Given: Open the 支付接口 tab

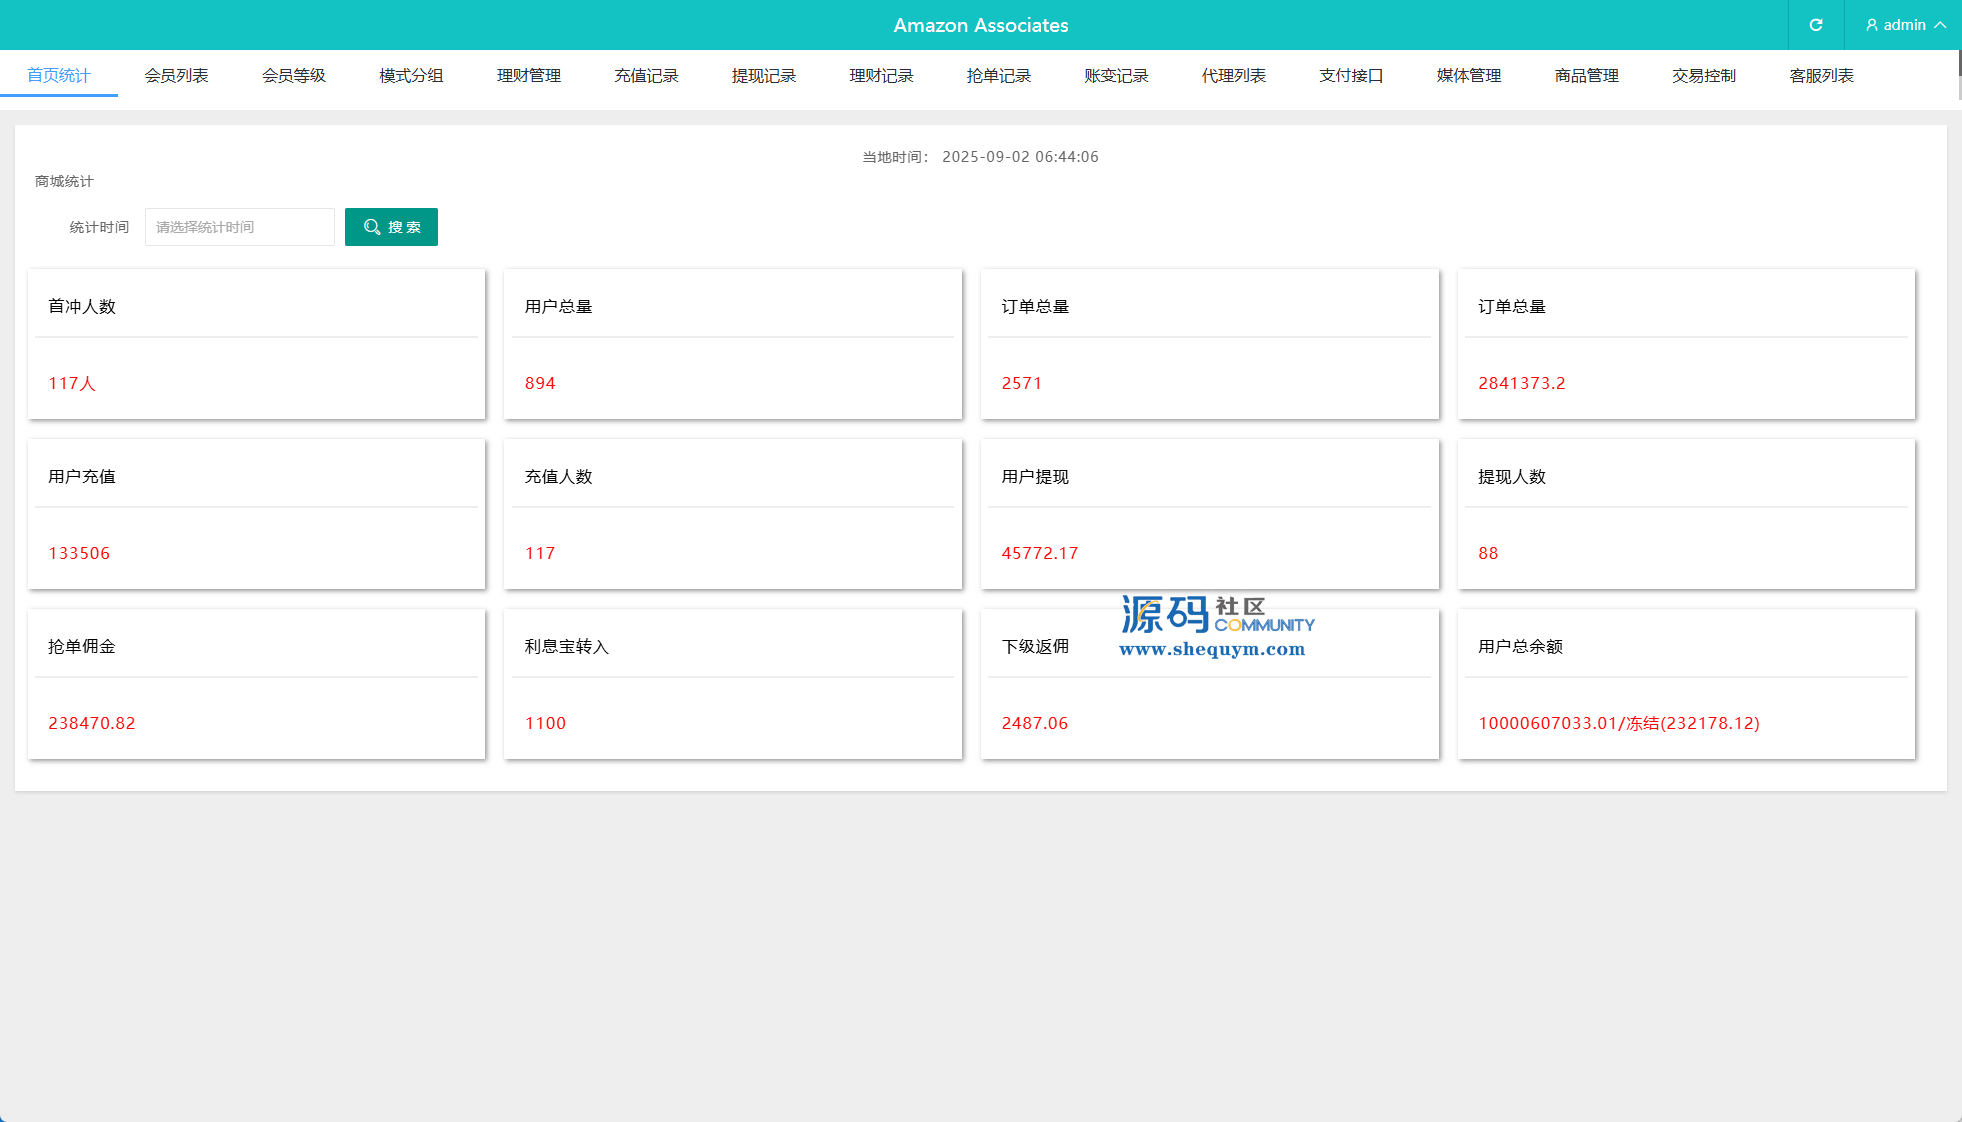Looking at the screenshot, I should 1351,76.
